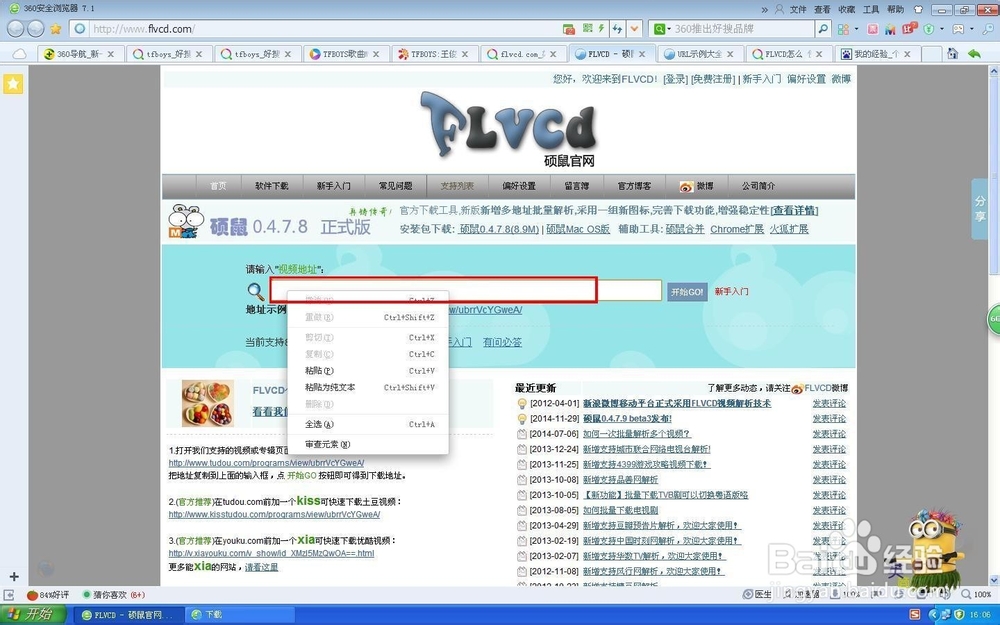Click the refresh arrows icon in address bar
The width and height of the screenshot is (1000, 625).
(x=617, y=29)
